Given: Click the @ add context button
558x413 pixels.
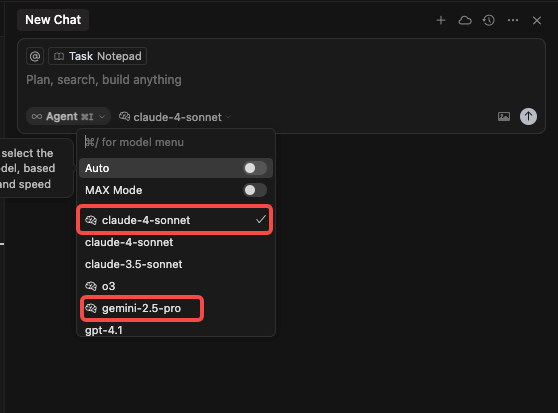Looking at the screenshot, I should click(x=35, y=56).
